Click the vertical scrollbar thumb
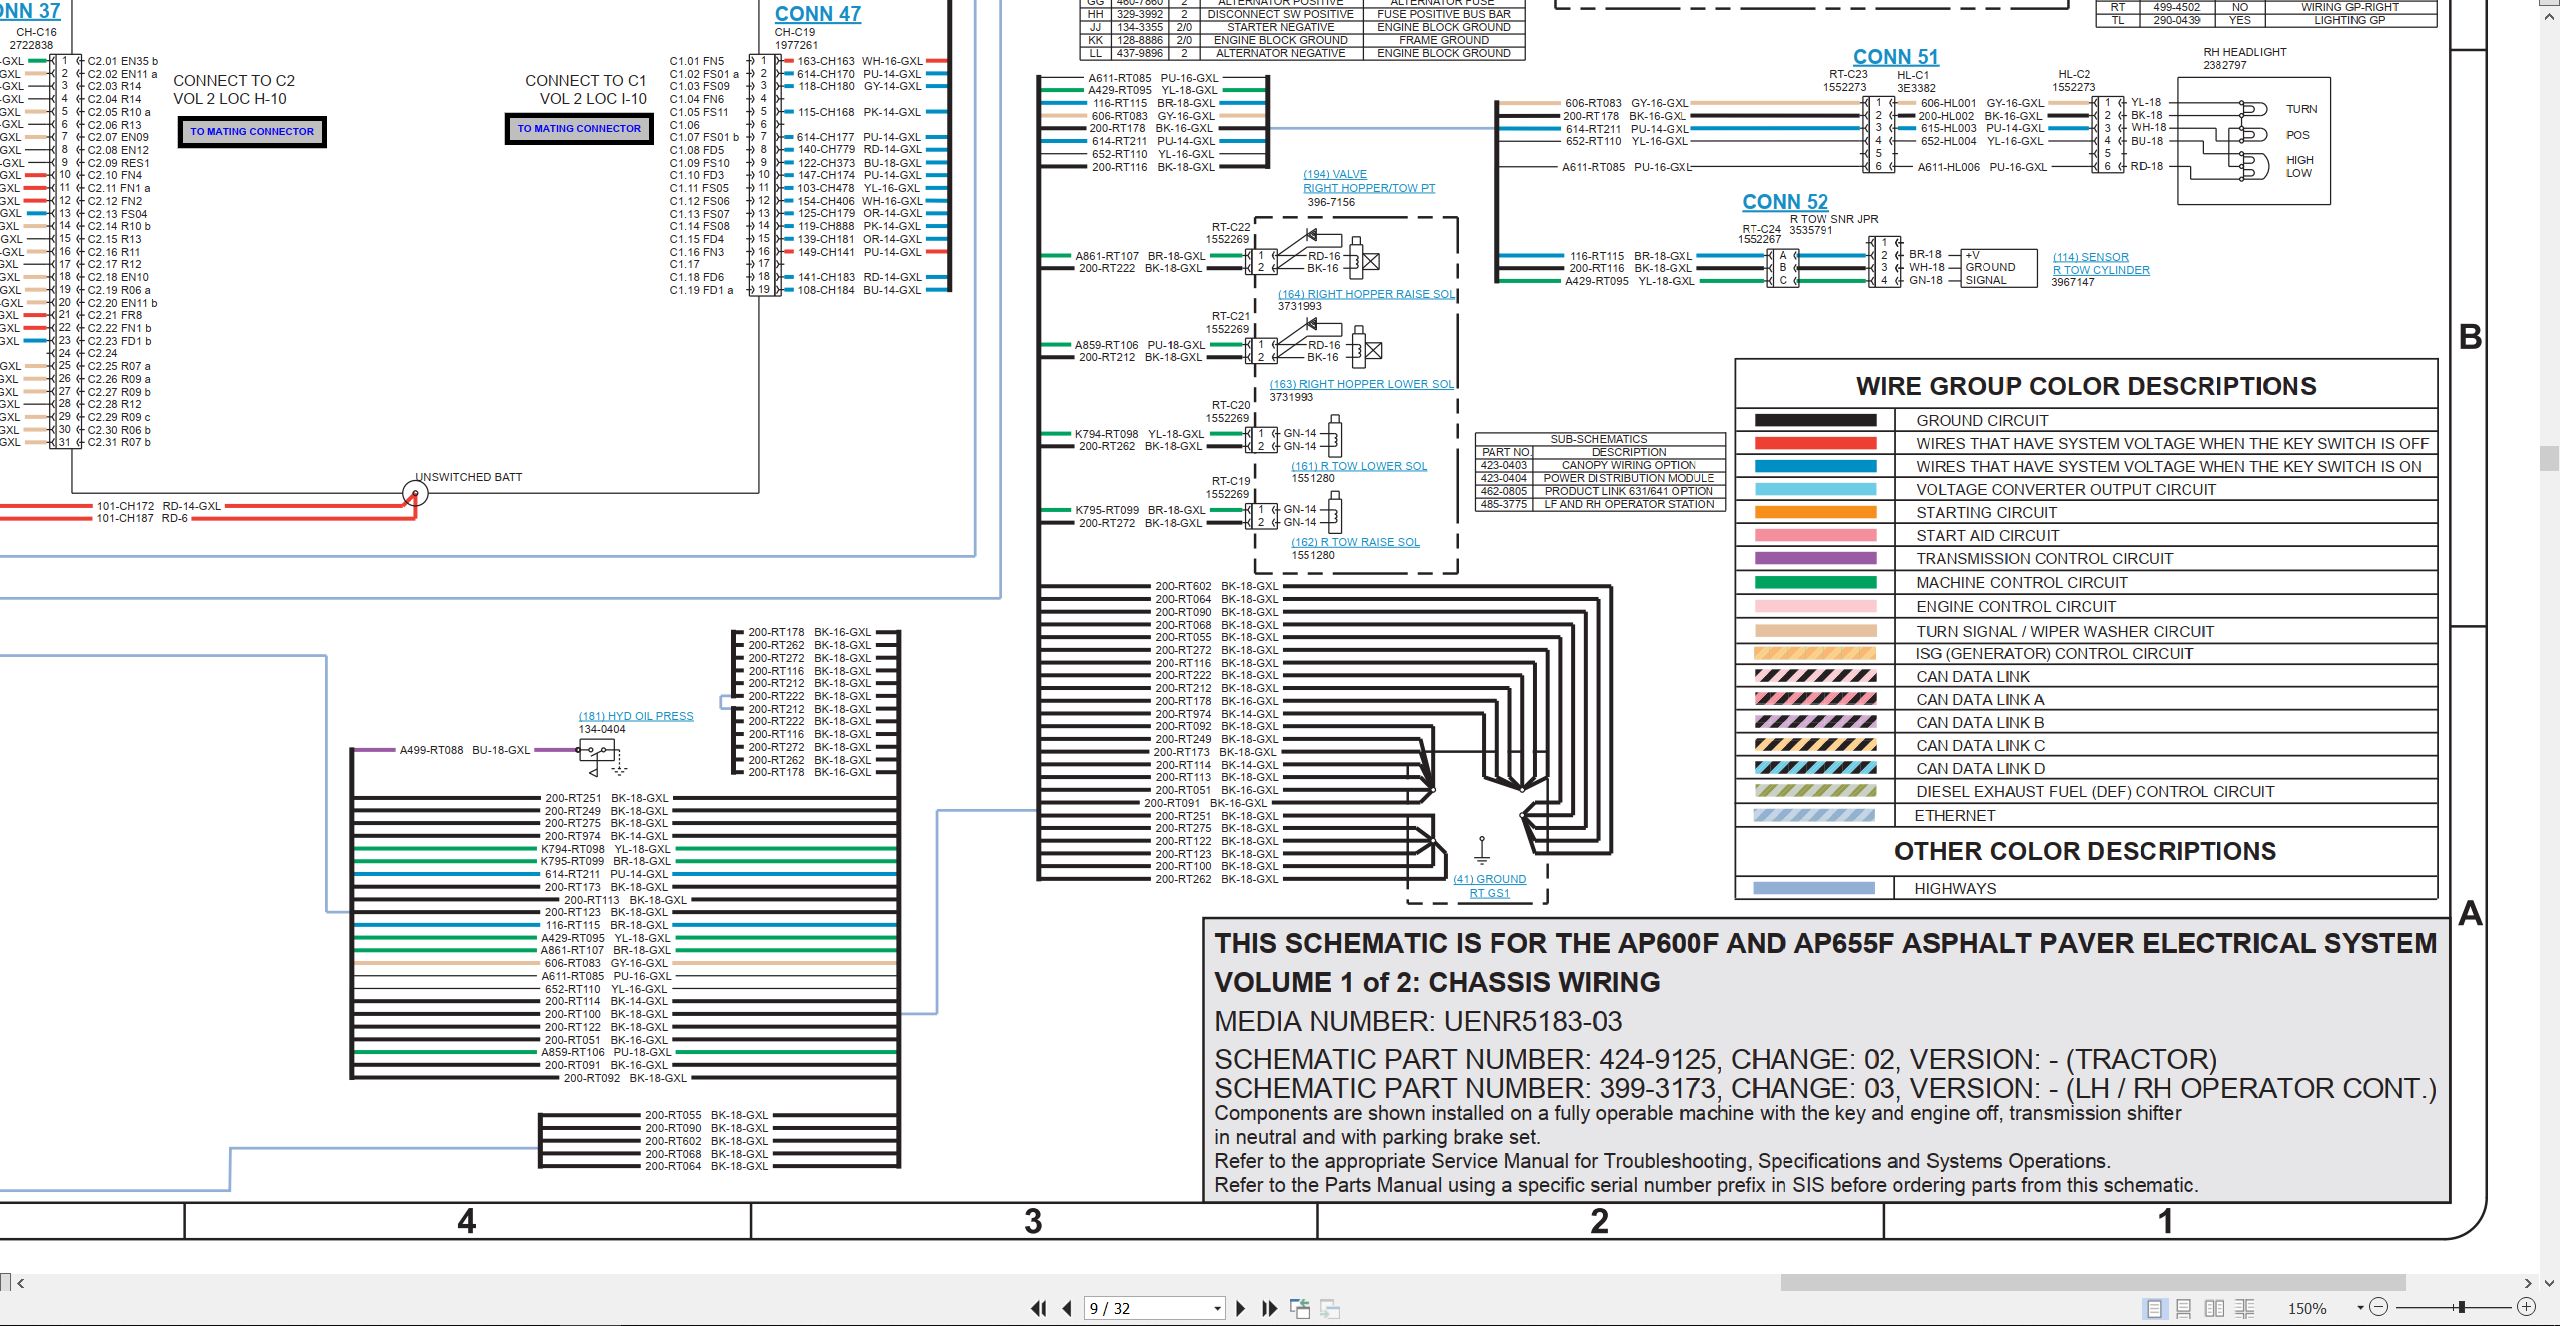 (x=2550, y=458)
